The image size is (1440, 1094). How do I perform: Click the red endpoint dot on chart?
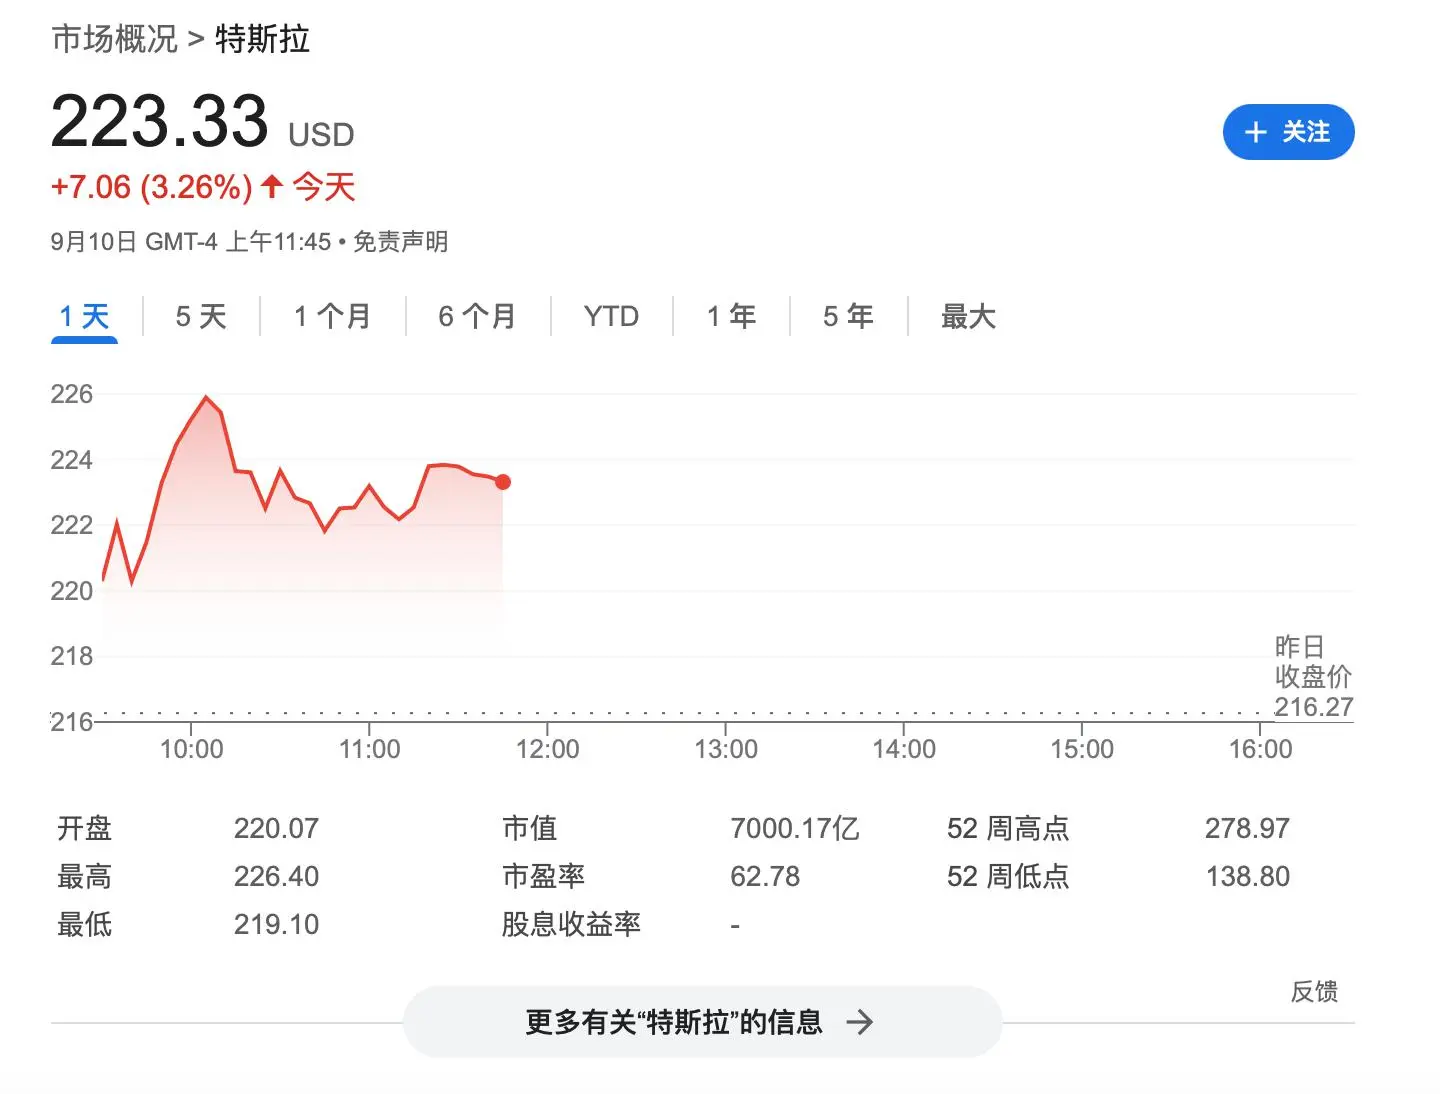[503, 482]
